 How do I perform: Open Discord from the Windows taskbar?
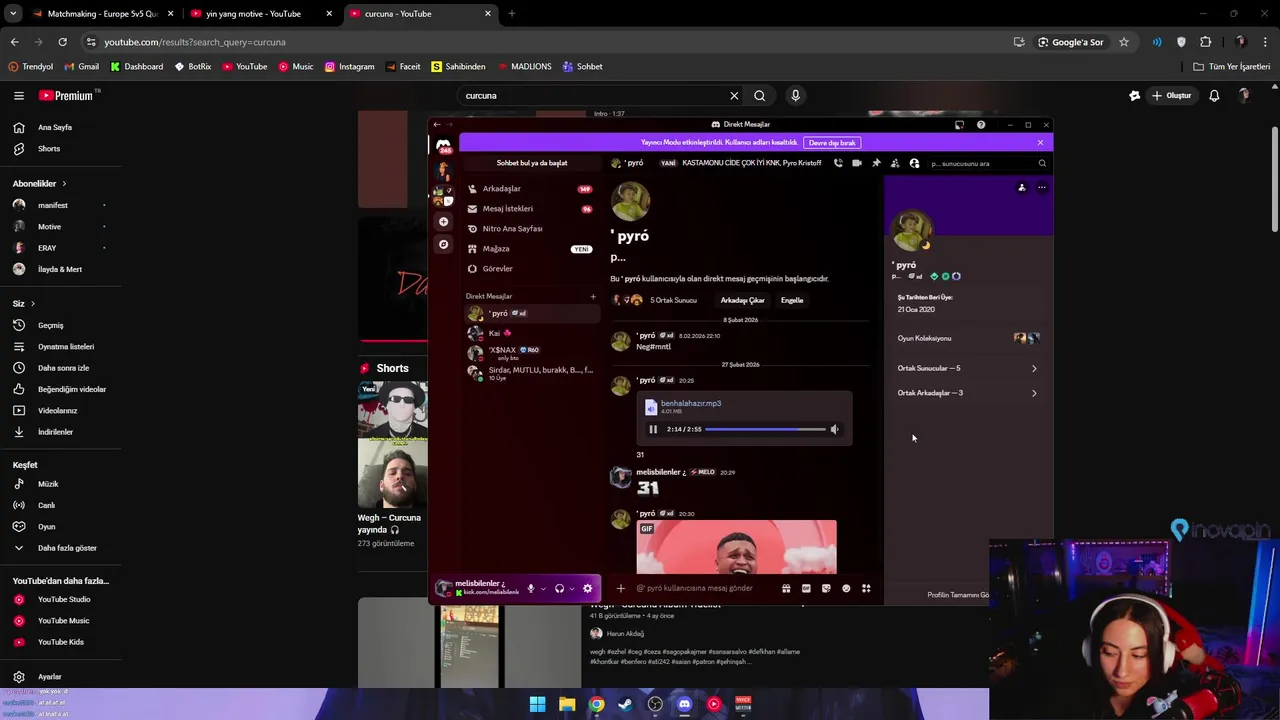tap(684, 704)
